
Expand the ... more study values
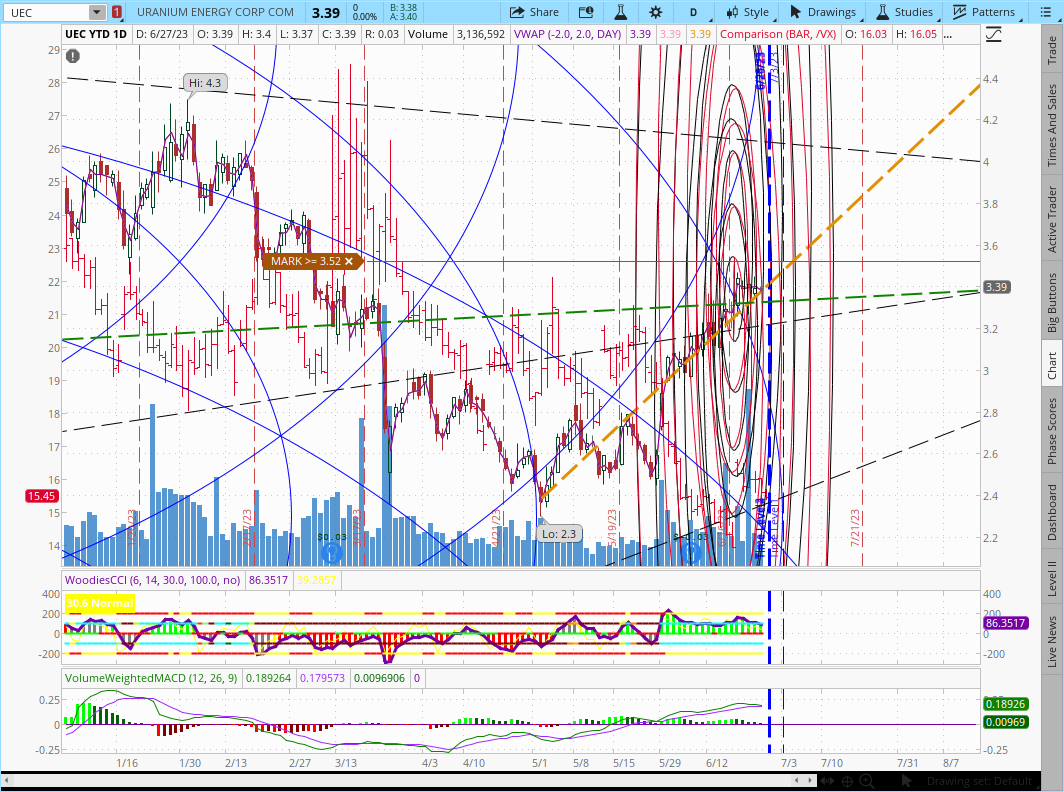tap(947, 34)
